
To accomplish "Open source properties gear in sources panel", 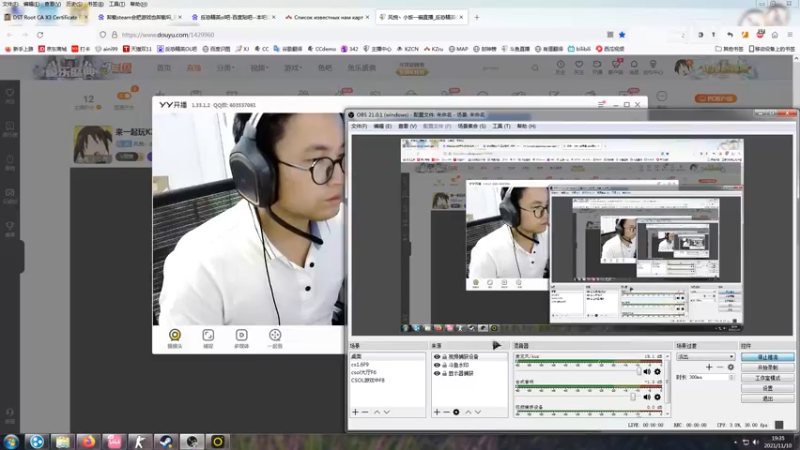I will point(456,412).
